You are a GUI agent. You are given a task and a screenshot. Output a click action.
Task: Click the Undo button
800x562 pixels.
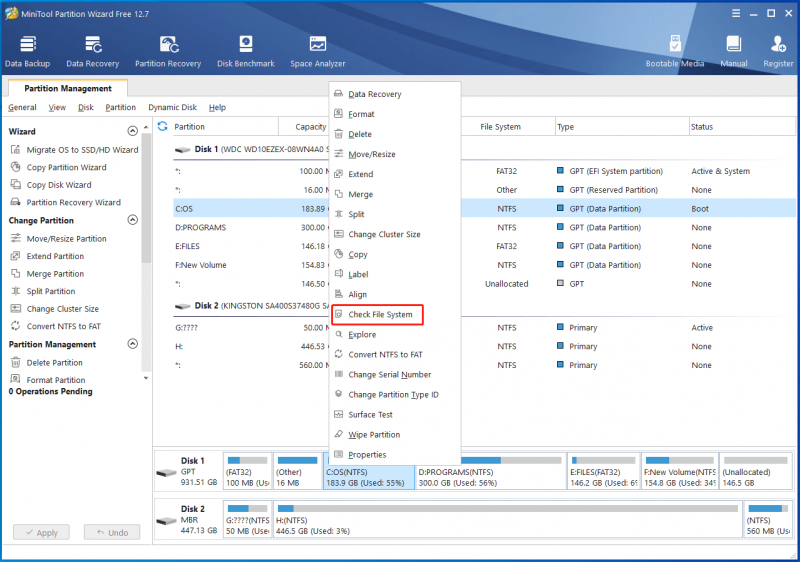(112, 532)
